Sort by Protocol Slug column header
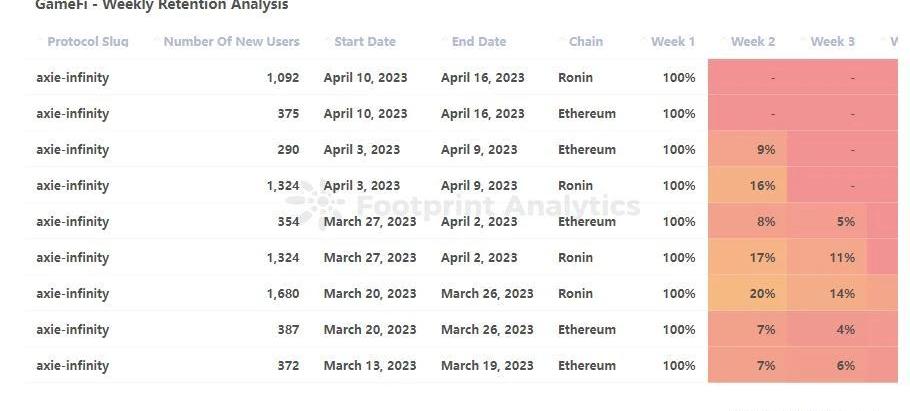 (x=88, y=42)
